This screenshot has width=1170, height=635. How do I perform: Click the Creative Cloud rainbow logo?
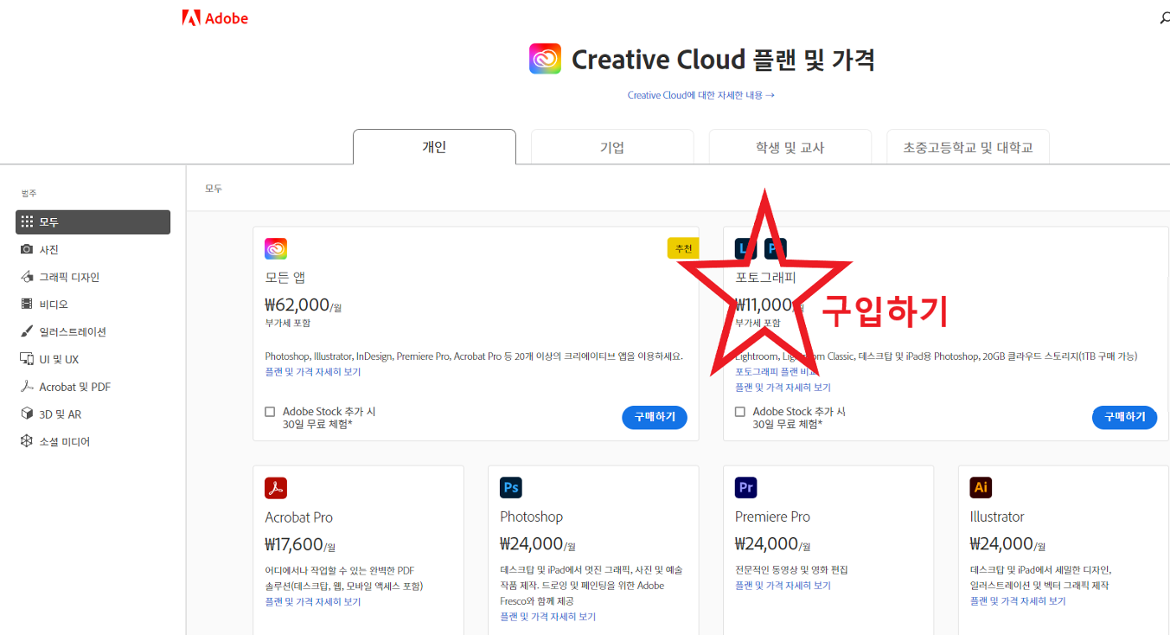[x=545, y=59]
